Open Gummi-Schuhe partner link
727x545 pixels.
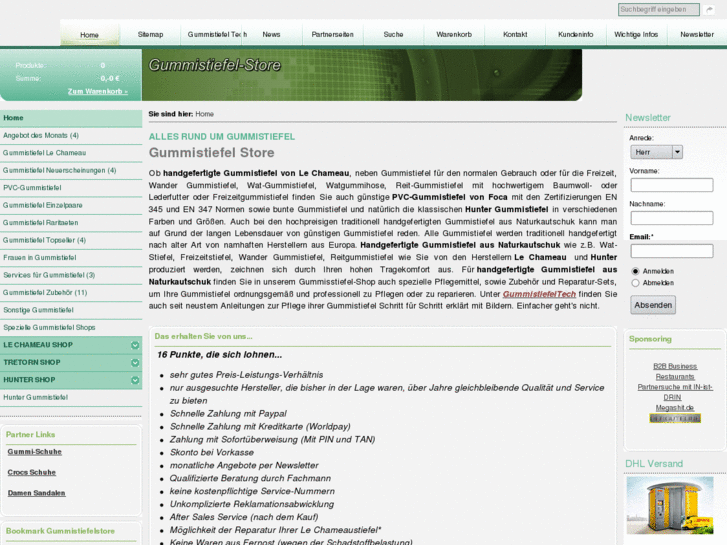(35, 452)
